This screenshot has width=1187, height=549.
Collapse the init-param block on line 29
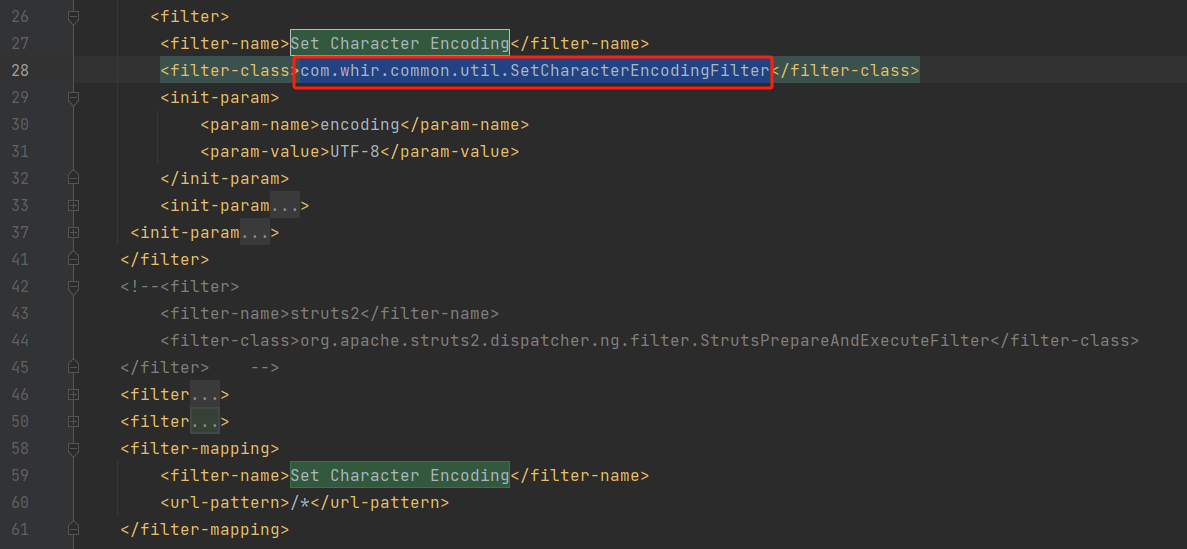tap(73, 97)
